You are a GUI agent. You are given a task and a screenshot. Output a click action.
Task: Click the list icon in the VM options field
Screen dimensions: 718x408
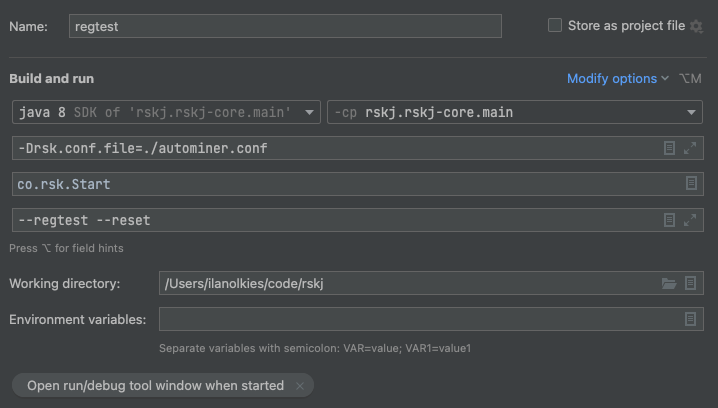coord(670,148)
